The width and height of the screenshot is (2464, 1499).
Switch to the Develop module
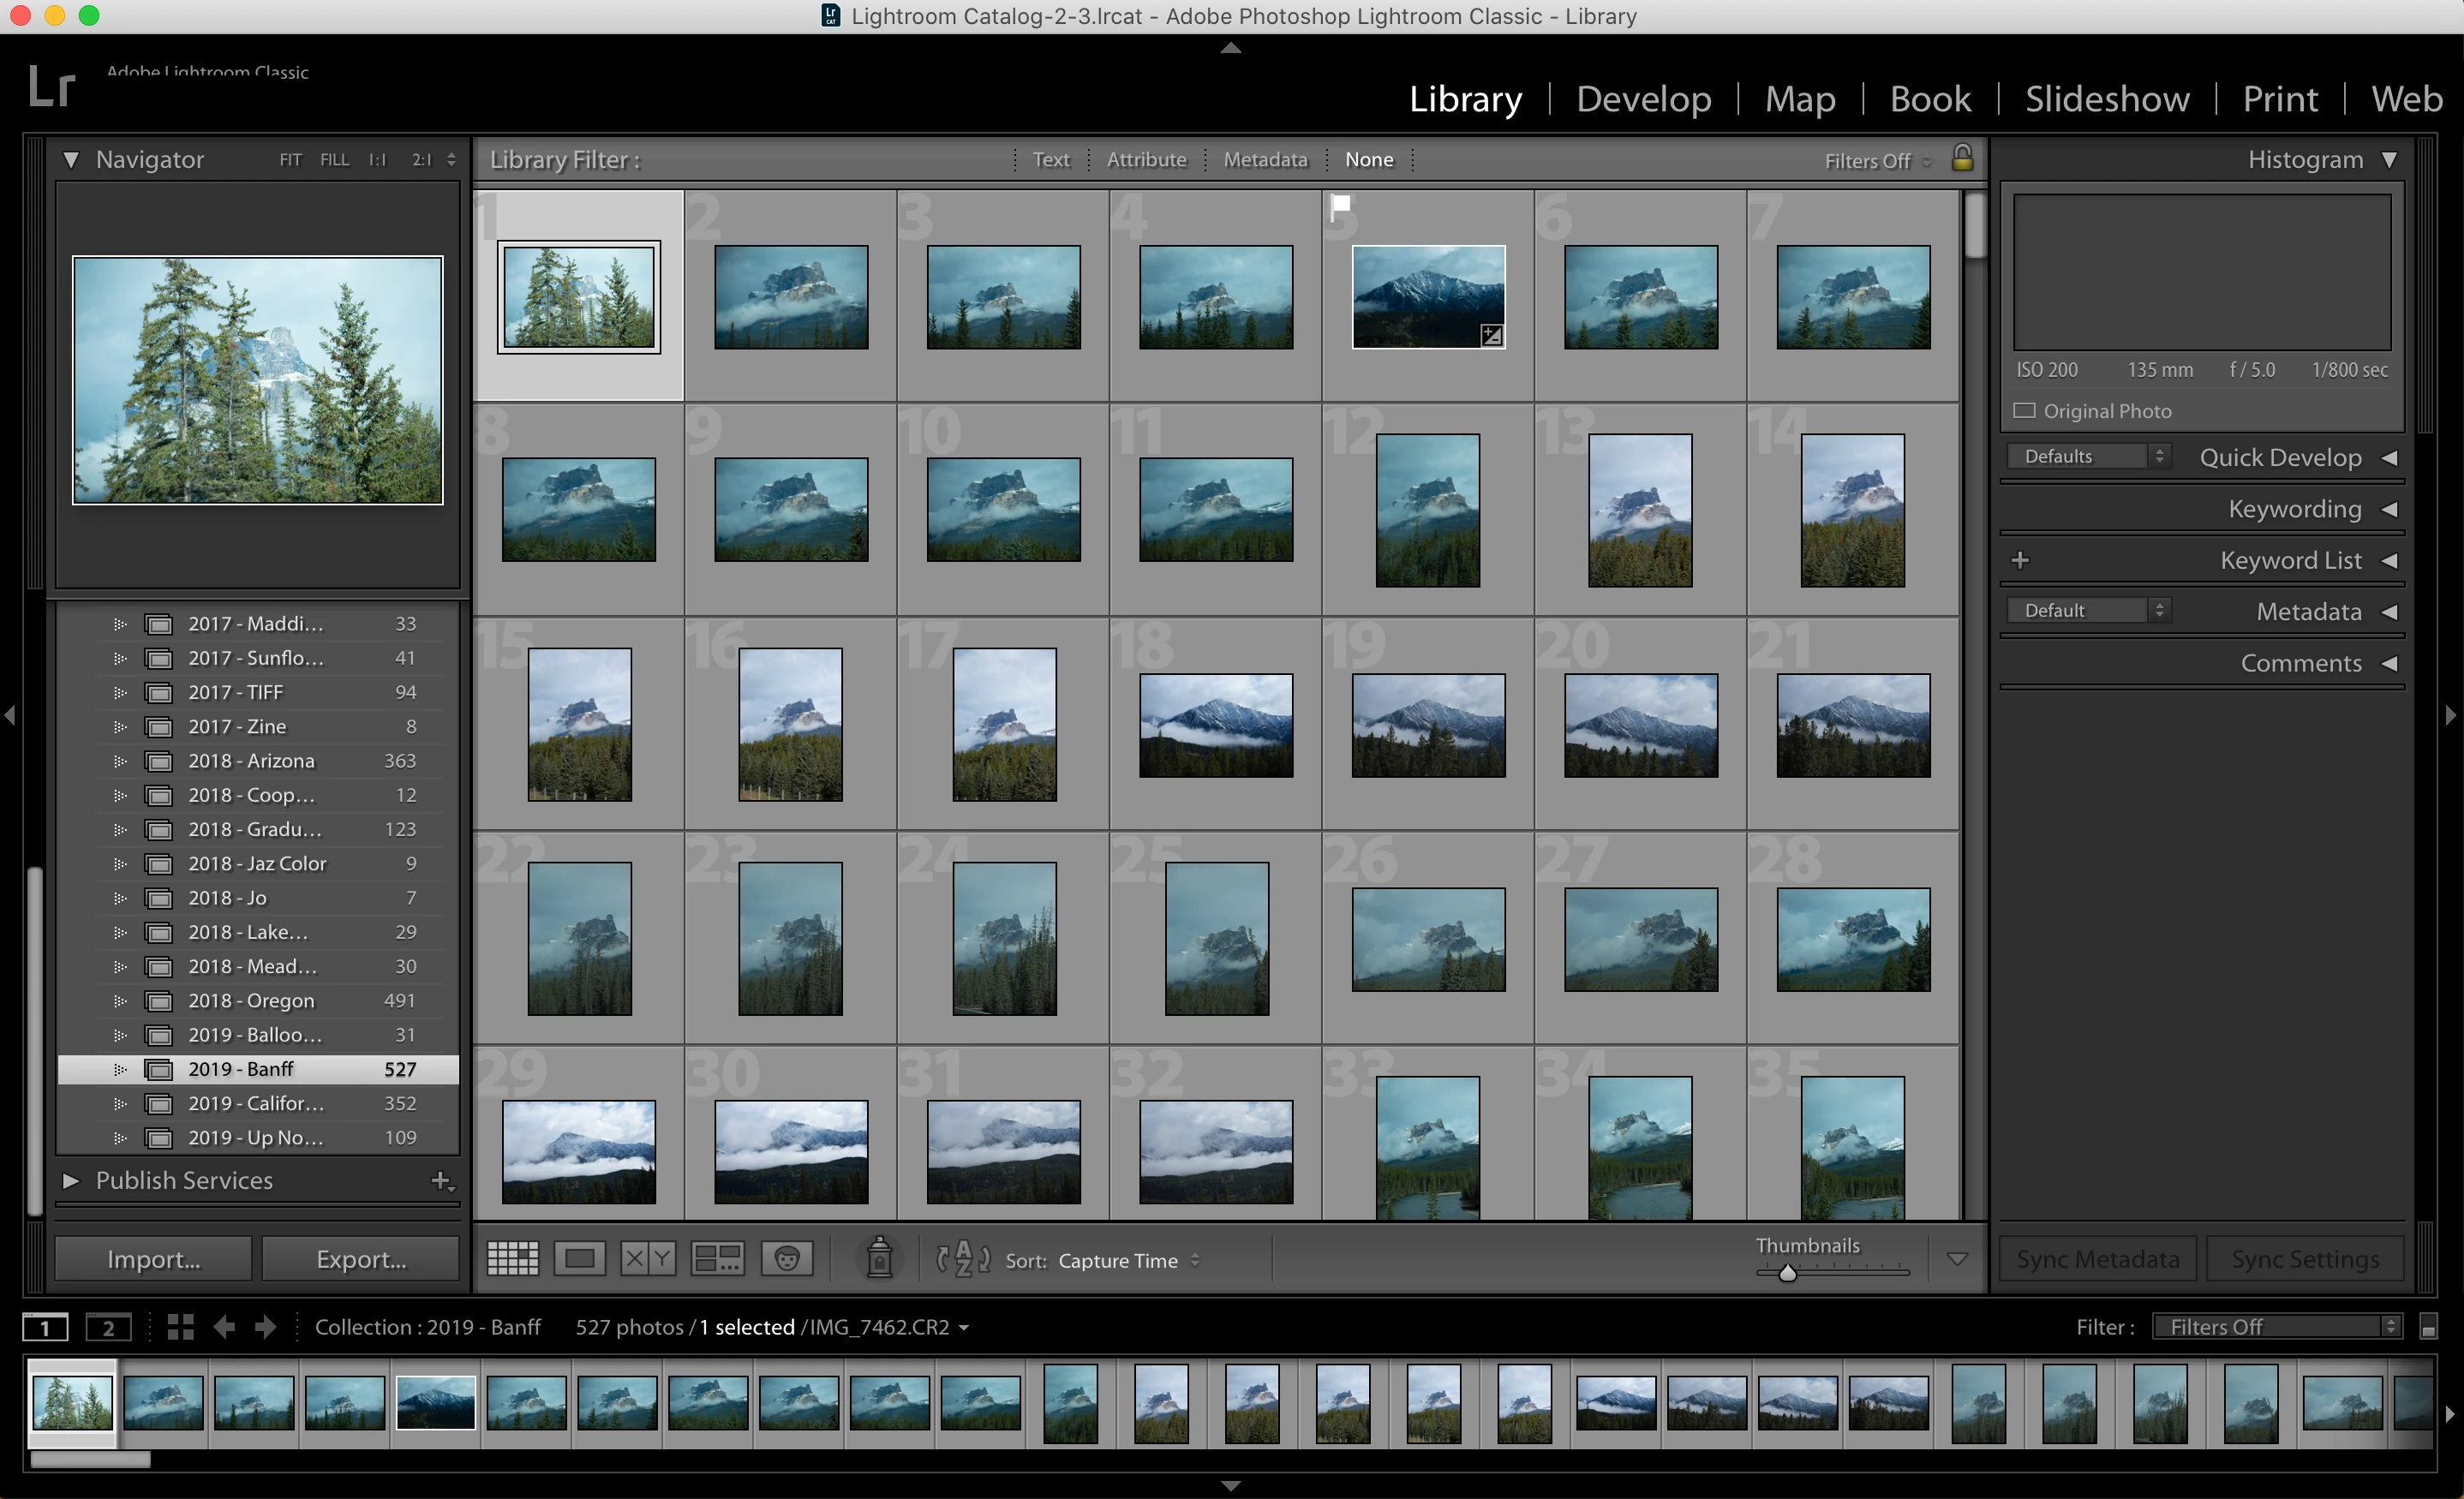pyautogui.click(x=1643, y=99)
